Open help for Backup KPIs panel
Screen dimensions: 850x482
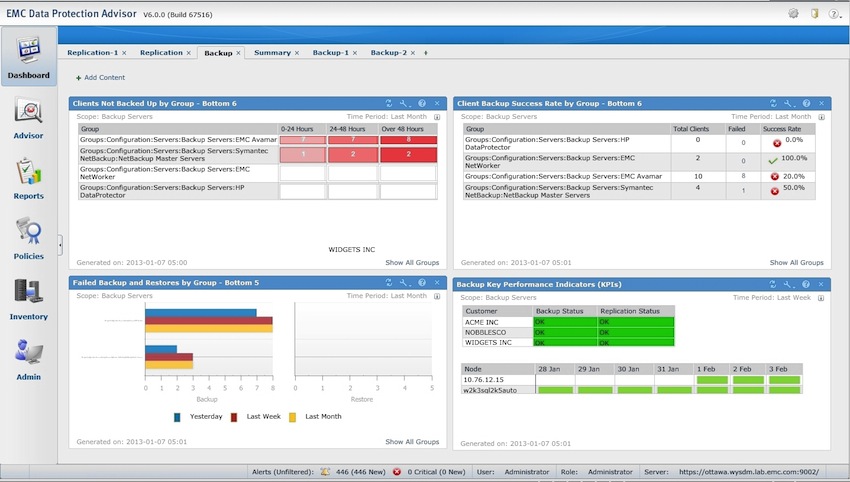(x=806, y=284)
